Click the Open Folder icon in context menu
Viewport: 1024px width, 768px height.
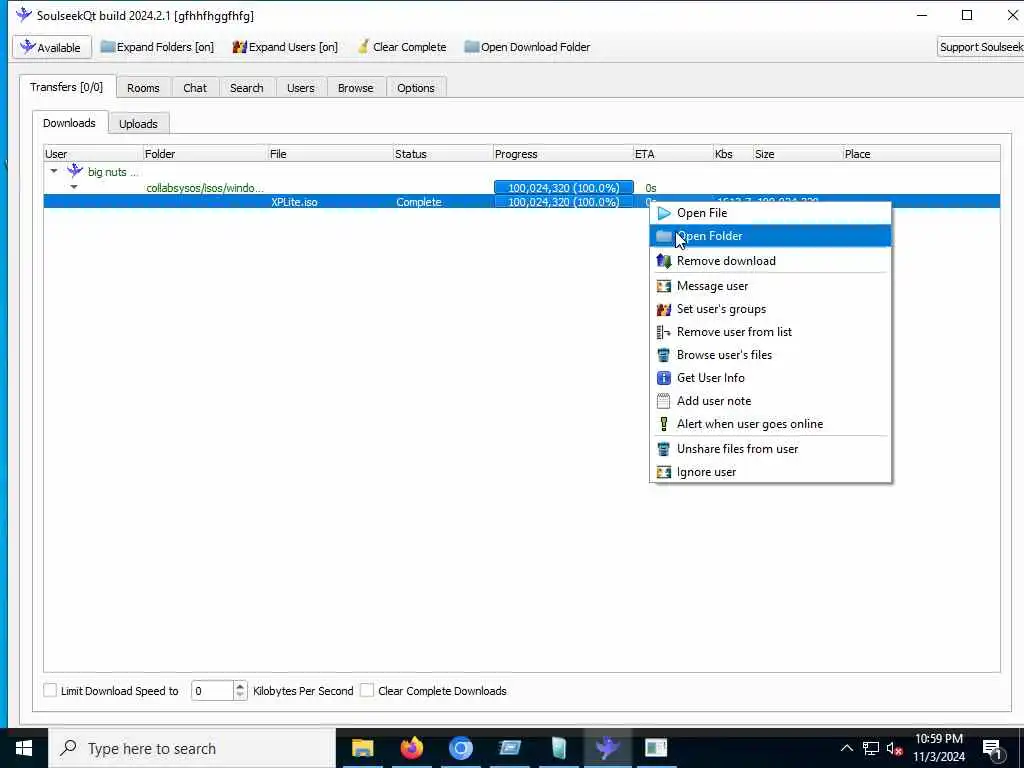click(664, 236)
